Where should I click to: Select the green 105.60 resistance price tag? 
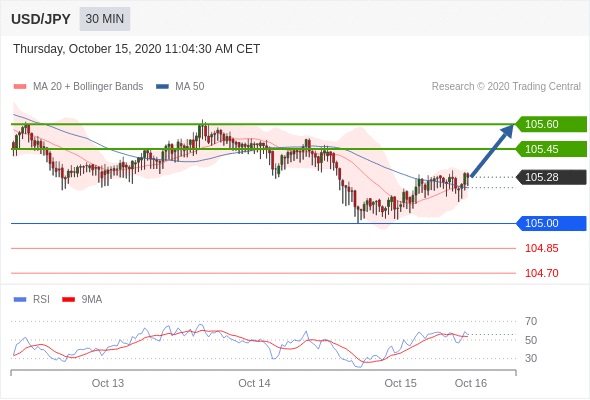pyautogui.click(x=551, y=124)
